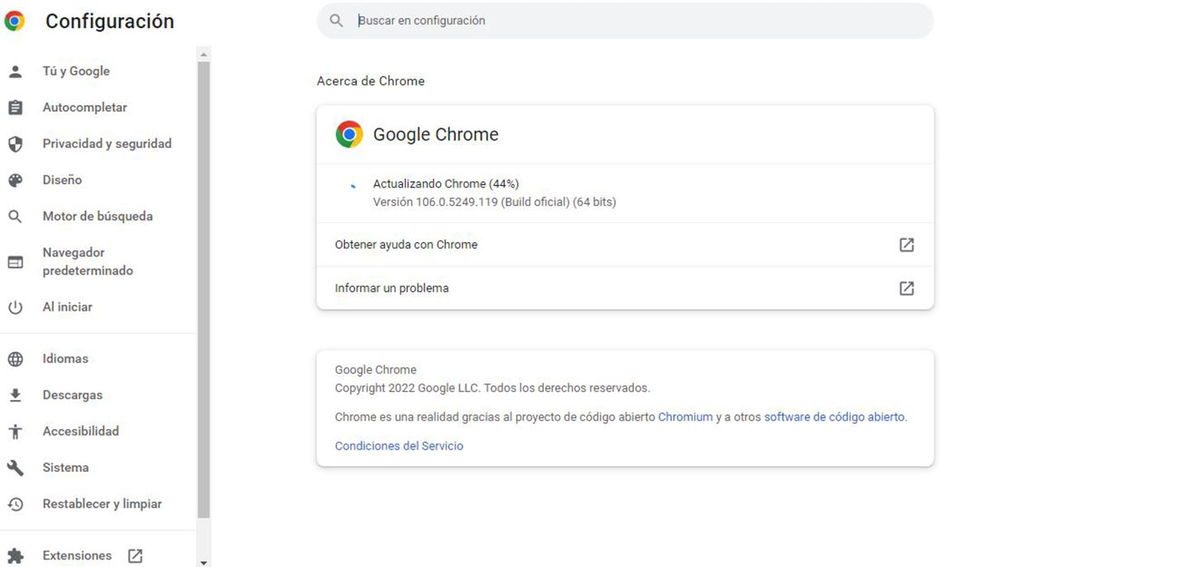Click sidebar scrollbar down arrow
1200x567 pixels.
[x=204, y=562]
